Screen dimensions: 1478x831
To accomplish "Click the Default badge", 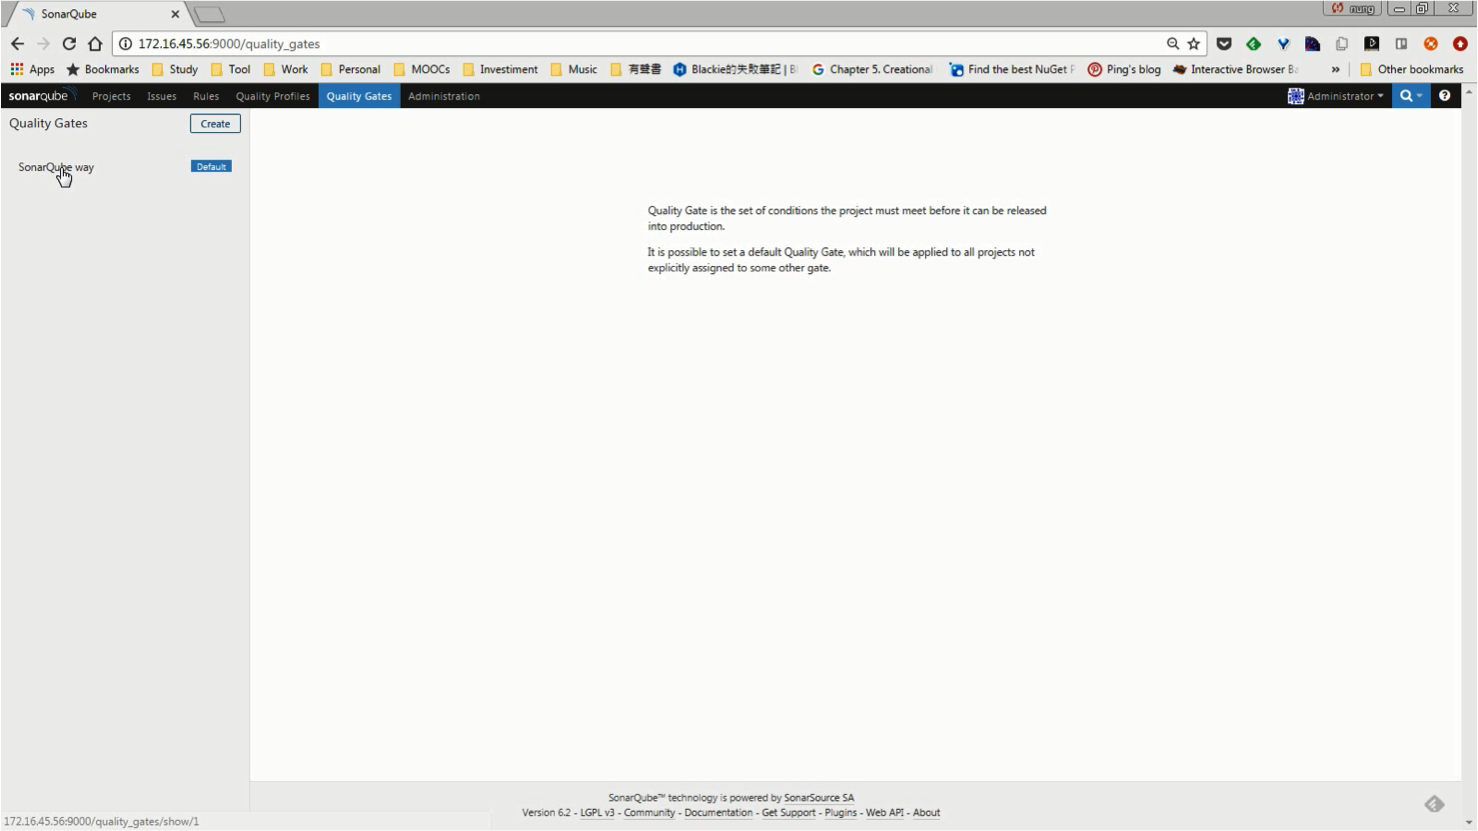I will click(211, 167).
